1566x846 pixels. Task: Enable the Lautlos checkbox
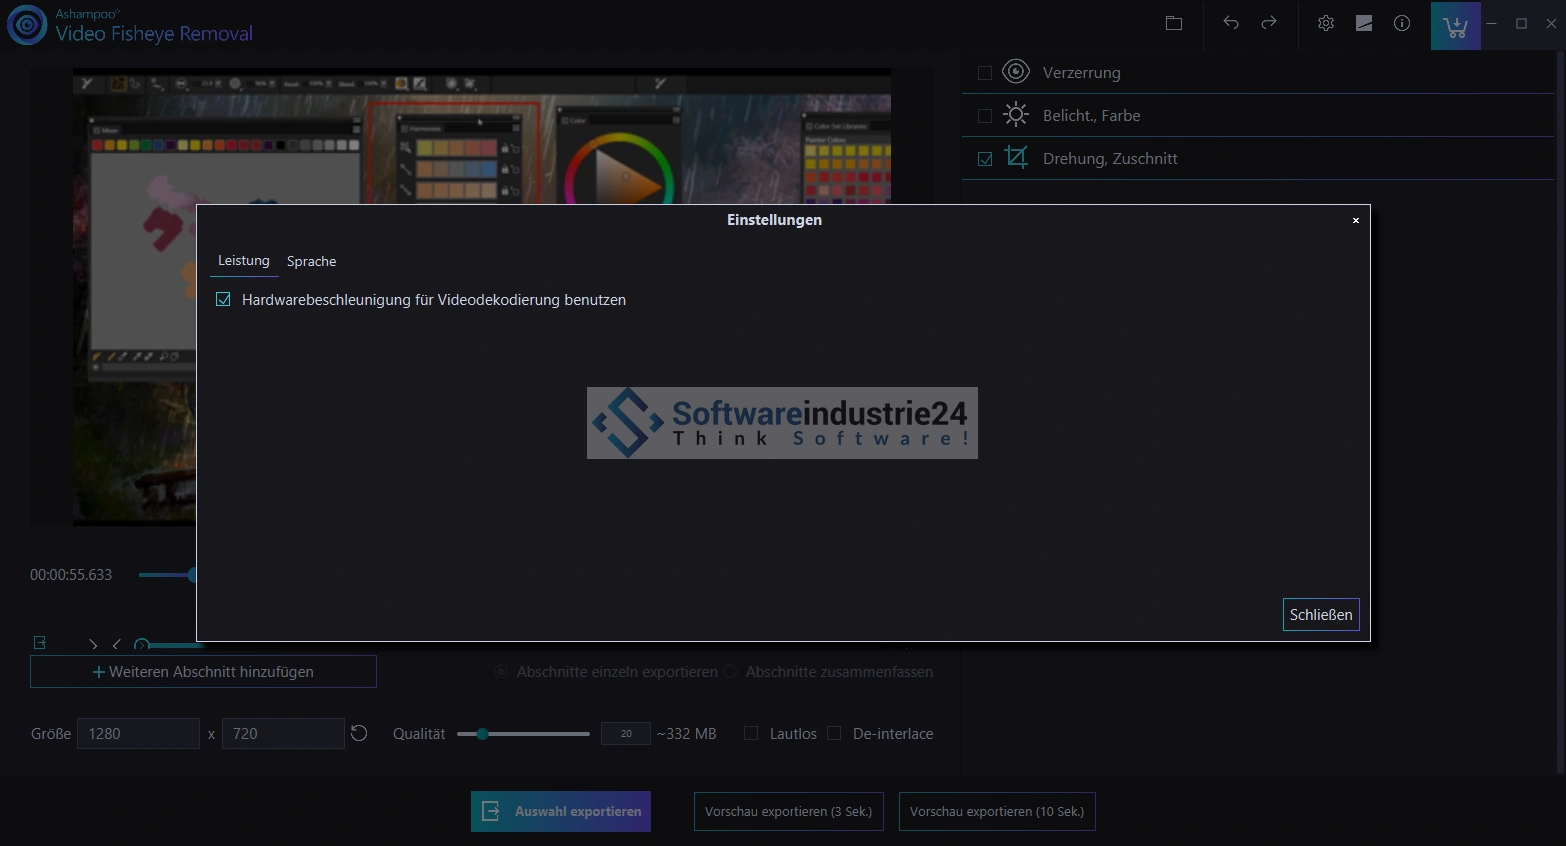pyautogui.click(x=751, y=734)
